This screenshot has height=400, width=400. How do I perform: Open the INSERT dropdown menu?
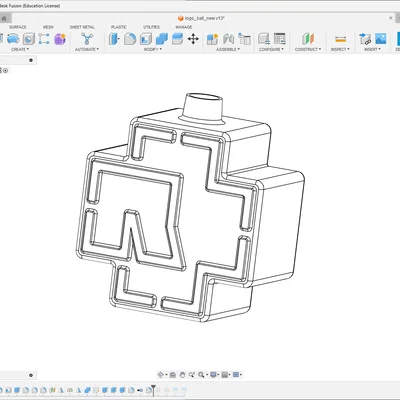point(372,49)
